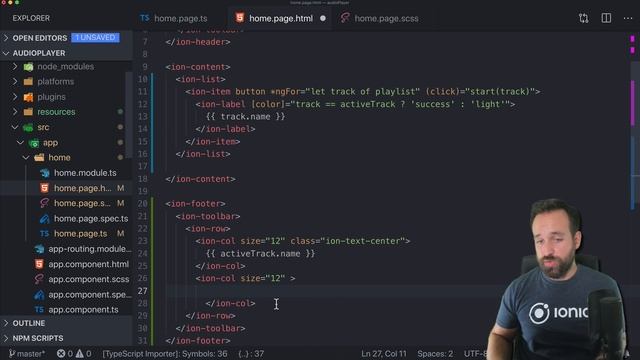
Task: Expand the Outline section
Action: (6, 323)
